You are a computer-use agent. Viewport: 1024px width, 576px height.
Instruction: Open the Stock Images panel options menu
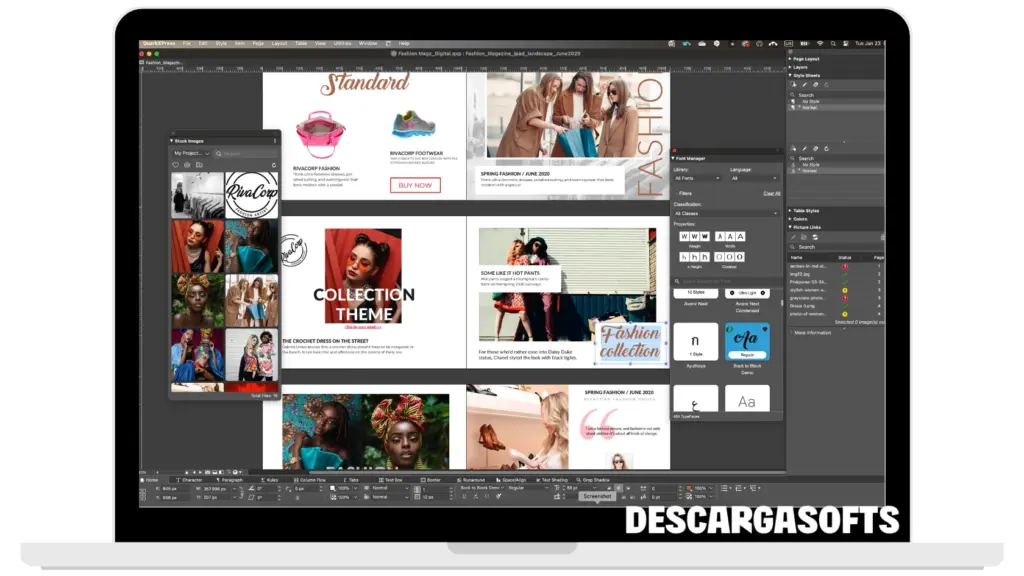[x=273, y=142]
